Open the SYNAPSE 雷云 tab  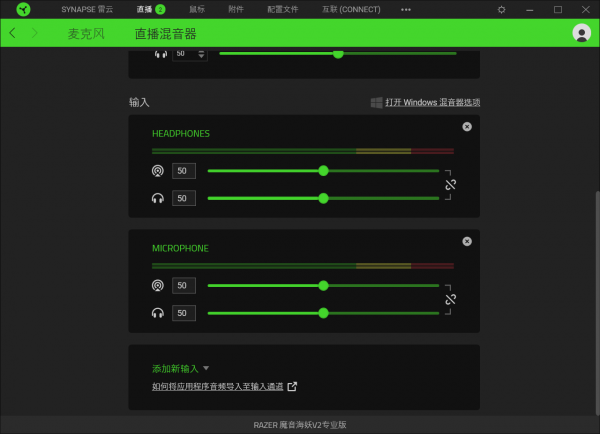click(x=87, y=10)
